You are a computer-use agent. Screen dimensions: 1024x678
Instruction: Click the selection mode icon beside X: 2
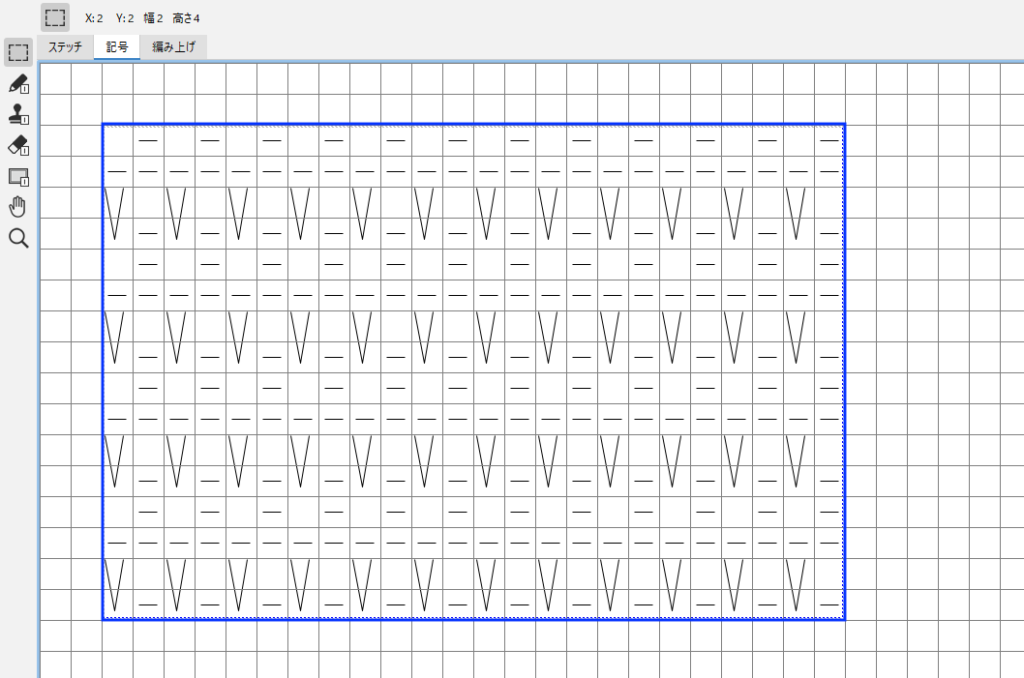click(55, 18)
